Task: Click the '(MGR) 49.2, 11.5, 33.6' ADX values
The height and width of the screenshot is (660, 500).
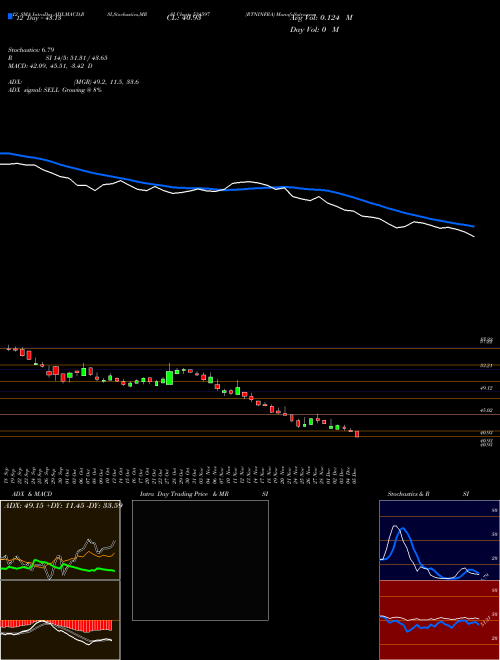Action: pos(106,82)
